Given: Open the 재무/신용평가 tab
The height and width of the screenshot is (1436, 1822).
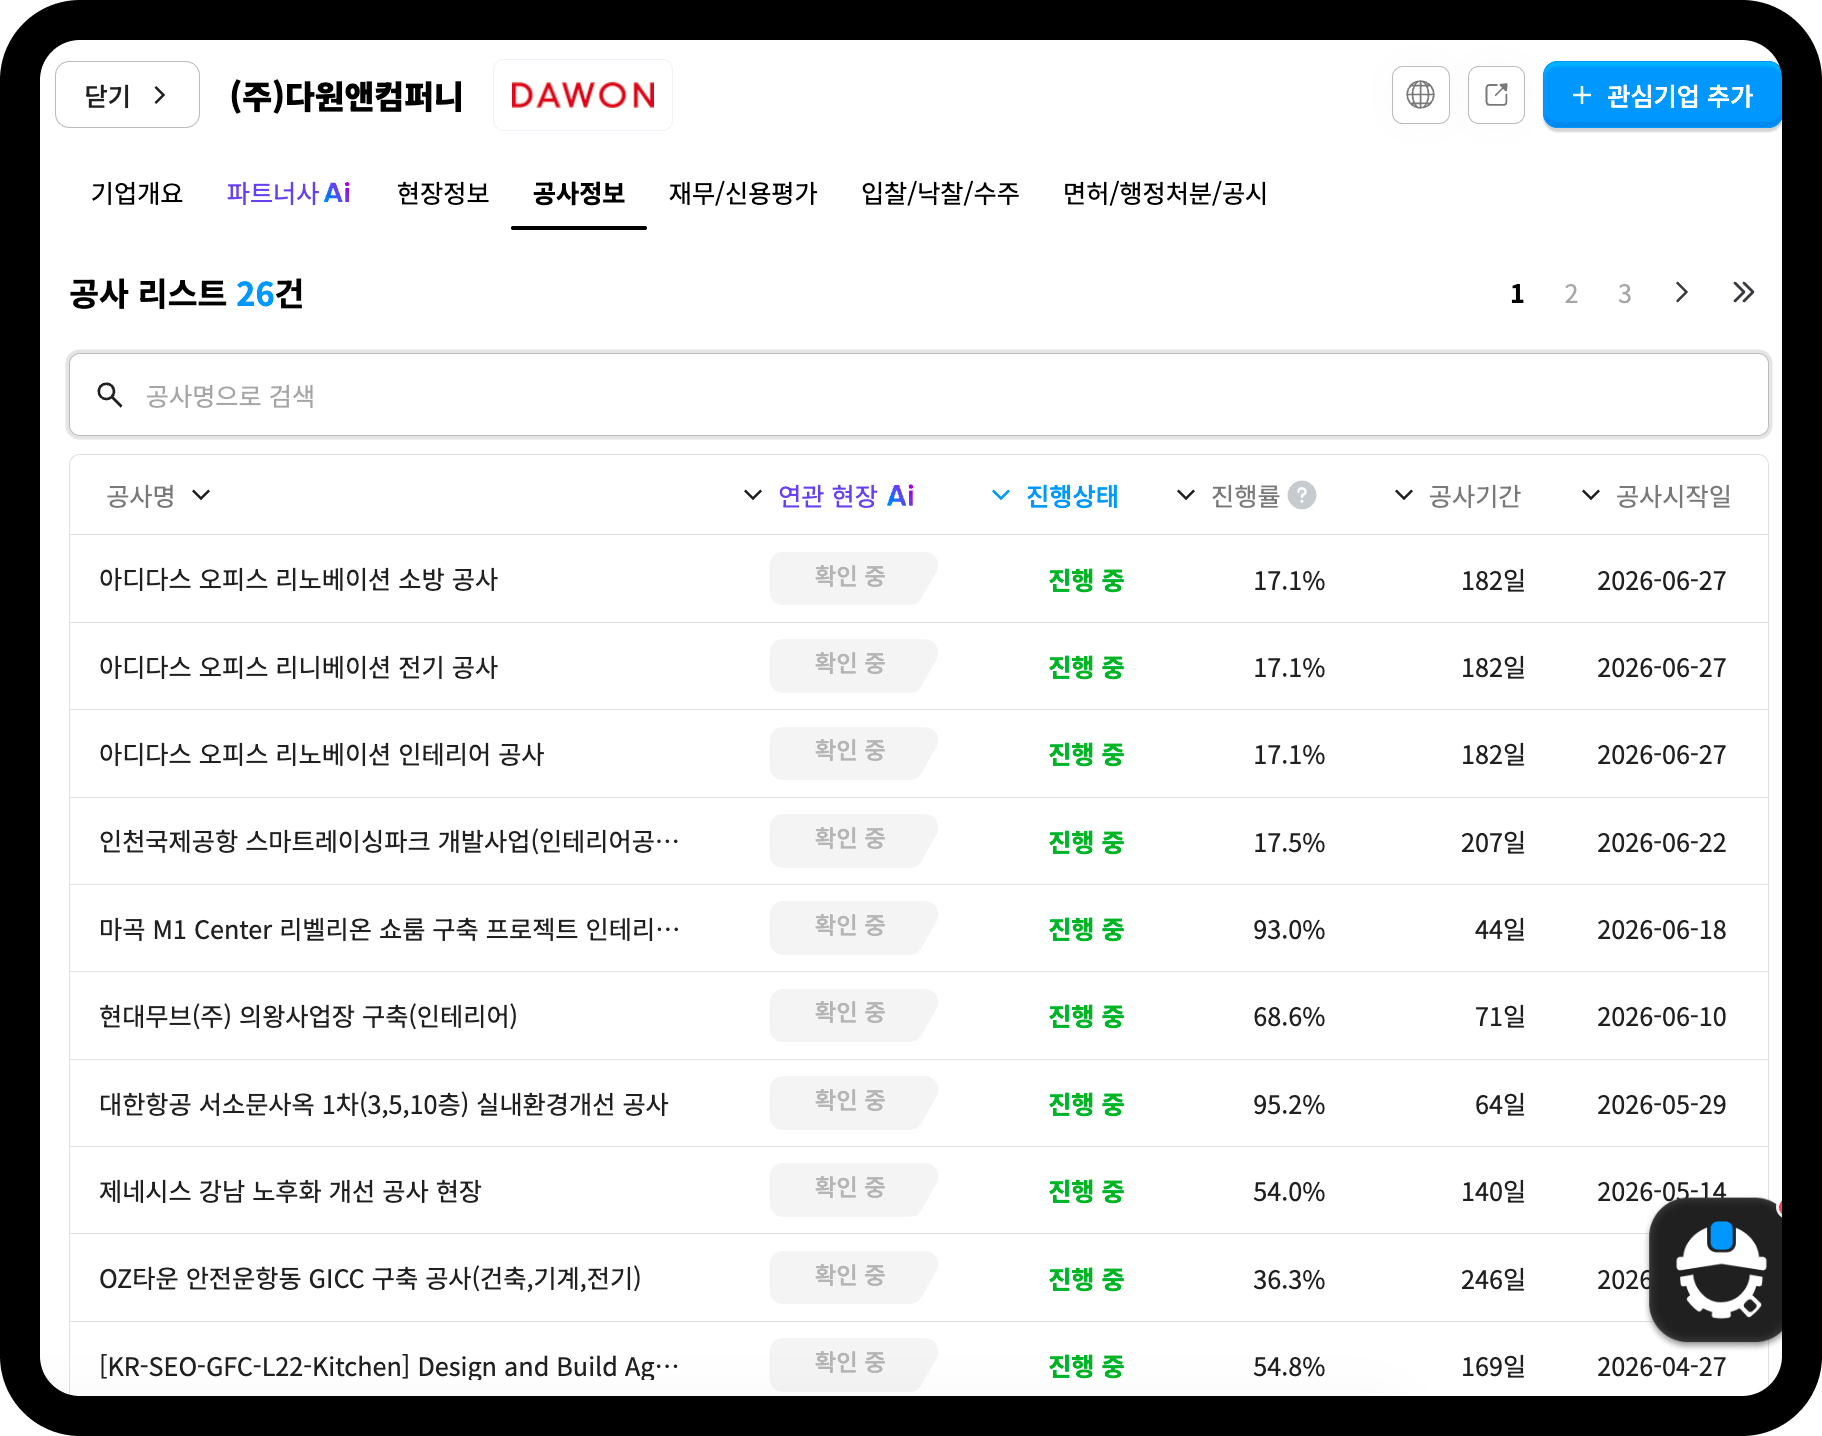Looking at the screenshot, I should click(743, 193).
